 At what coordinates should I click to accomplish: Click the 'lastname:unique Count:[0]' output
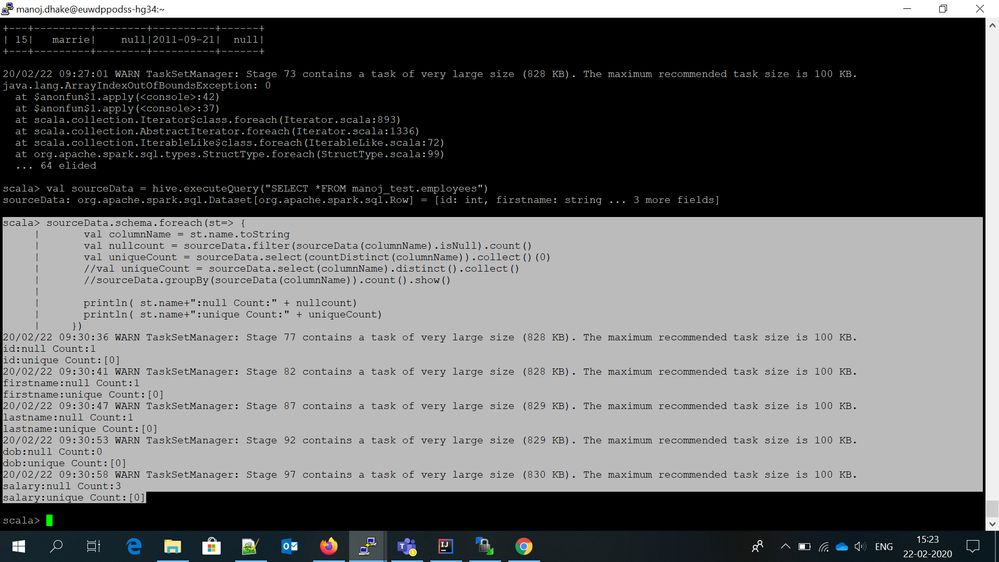(x=80, y=429)
